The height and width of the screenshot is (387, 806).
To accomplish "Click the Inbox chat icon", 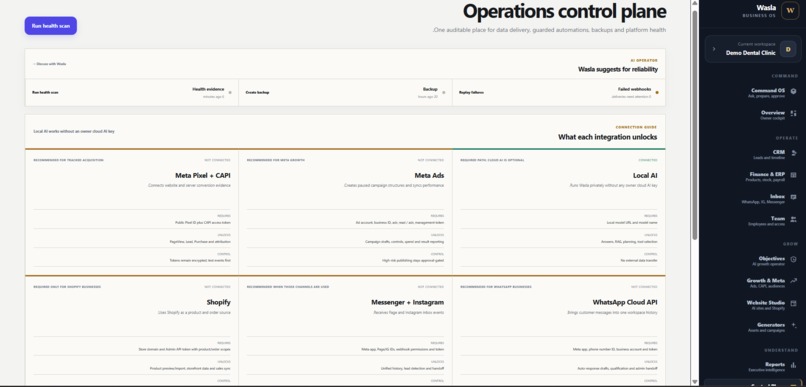I will coord(794,197).
